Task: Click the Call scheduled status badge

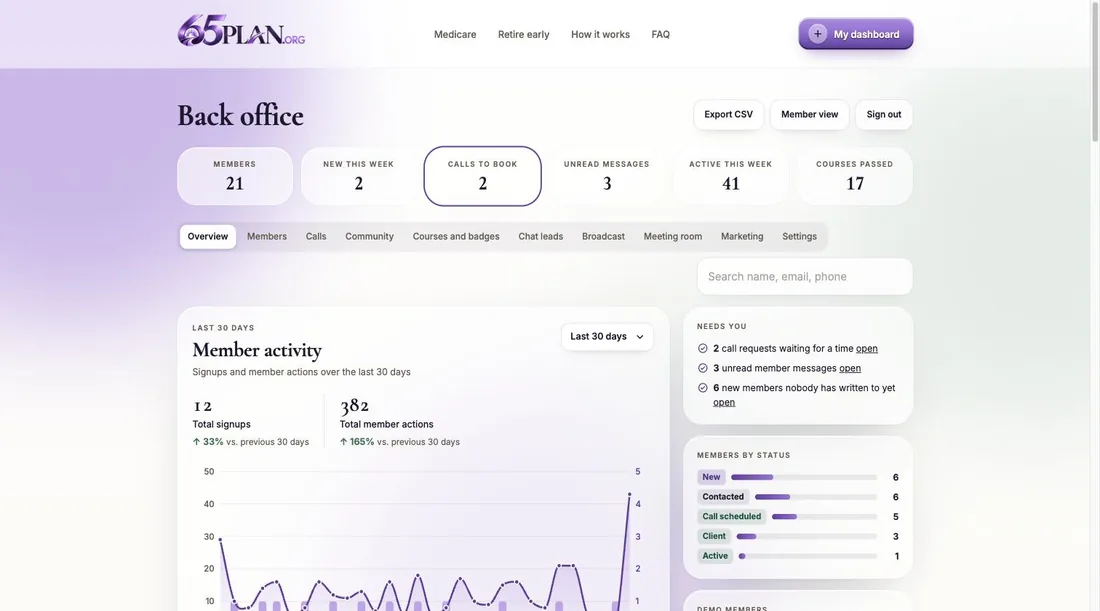Action: pos(731,516)
